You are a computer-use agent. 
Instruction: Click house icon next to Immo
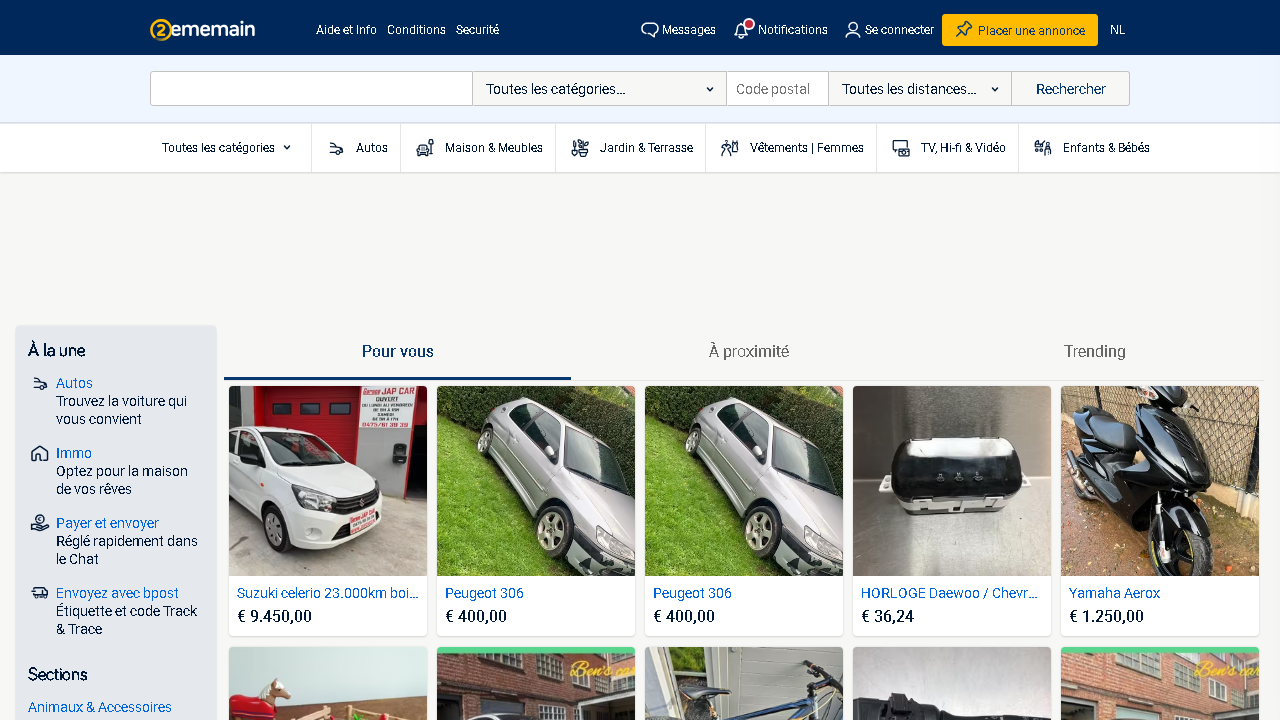pyautogui.click(x=40, y=453)
